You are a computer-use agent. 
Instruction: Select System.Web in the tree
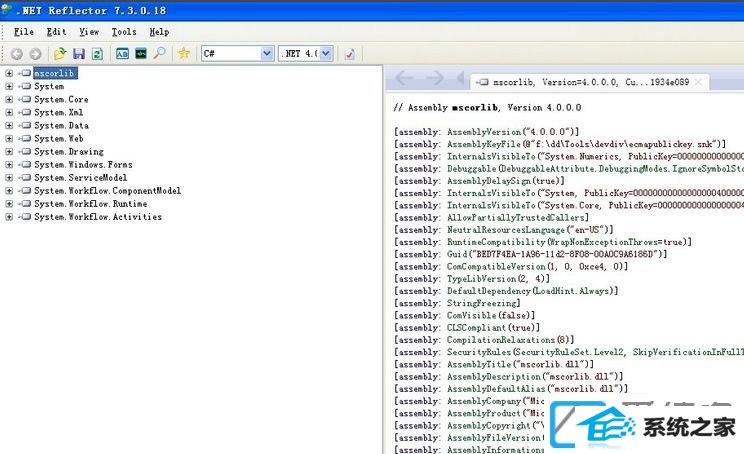pyautogui.click(x=58, y=139)
